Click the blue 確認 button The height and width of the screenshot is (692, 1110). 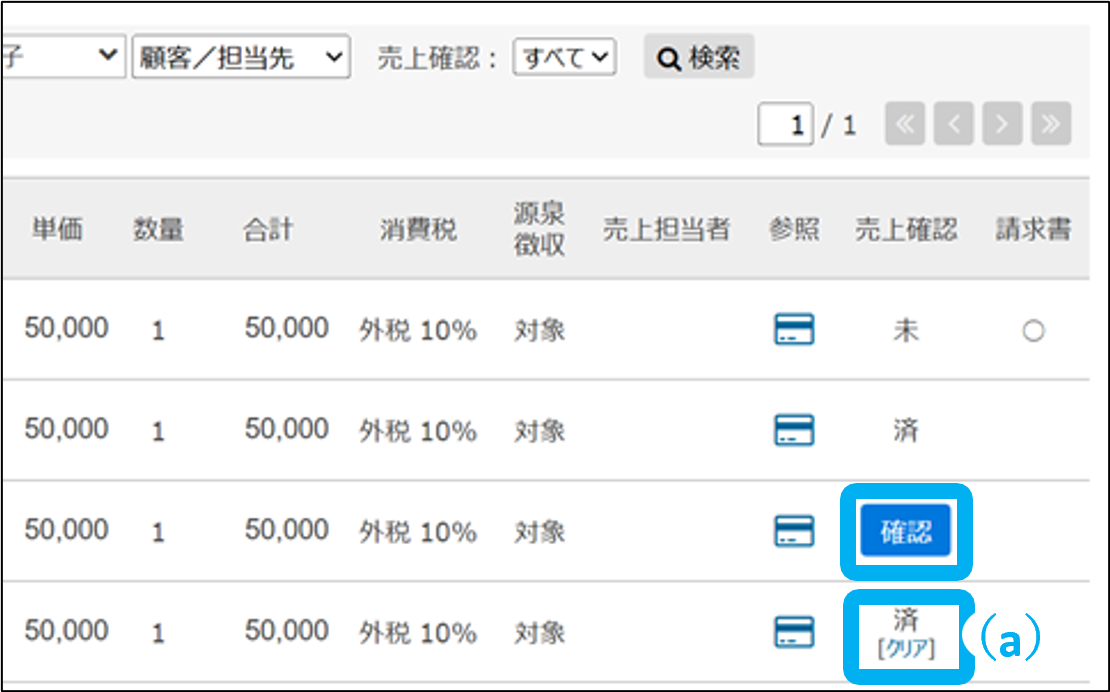905,532
